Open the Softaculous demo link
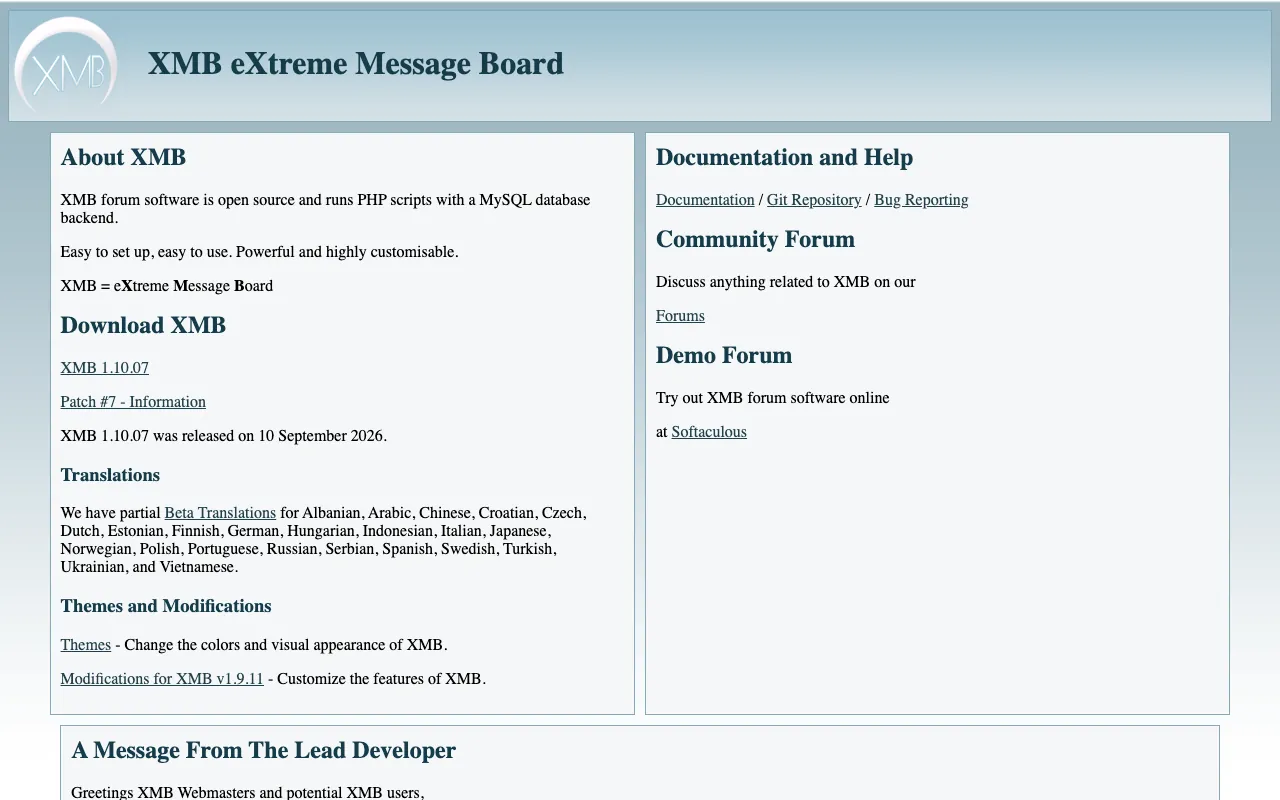This screenshot has width=1280, height=800. [709, 432]
